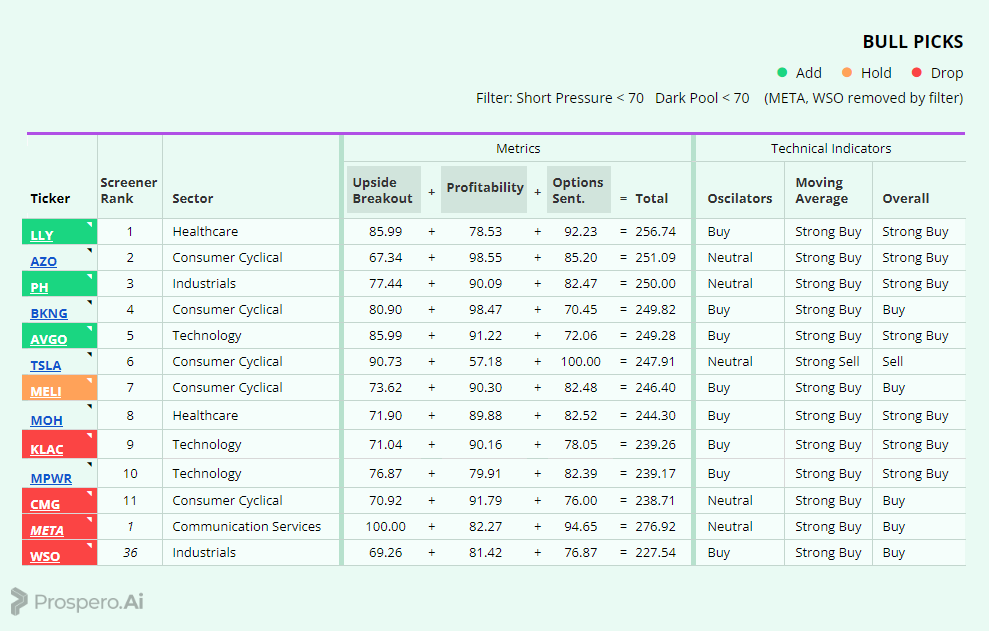This screenshot has height=633, width=989.
Task: Click the Drop legend label
Action: [x=947, y=73]
